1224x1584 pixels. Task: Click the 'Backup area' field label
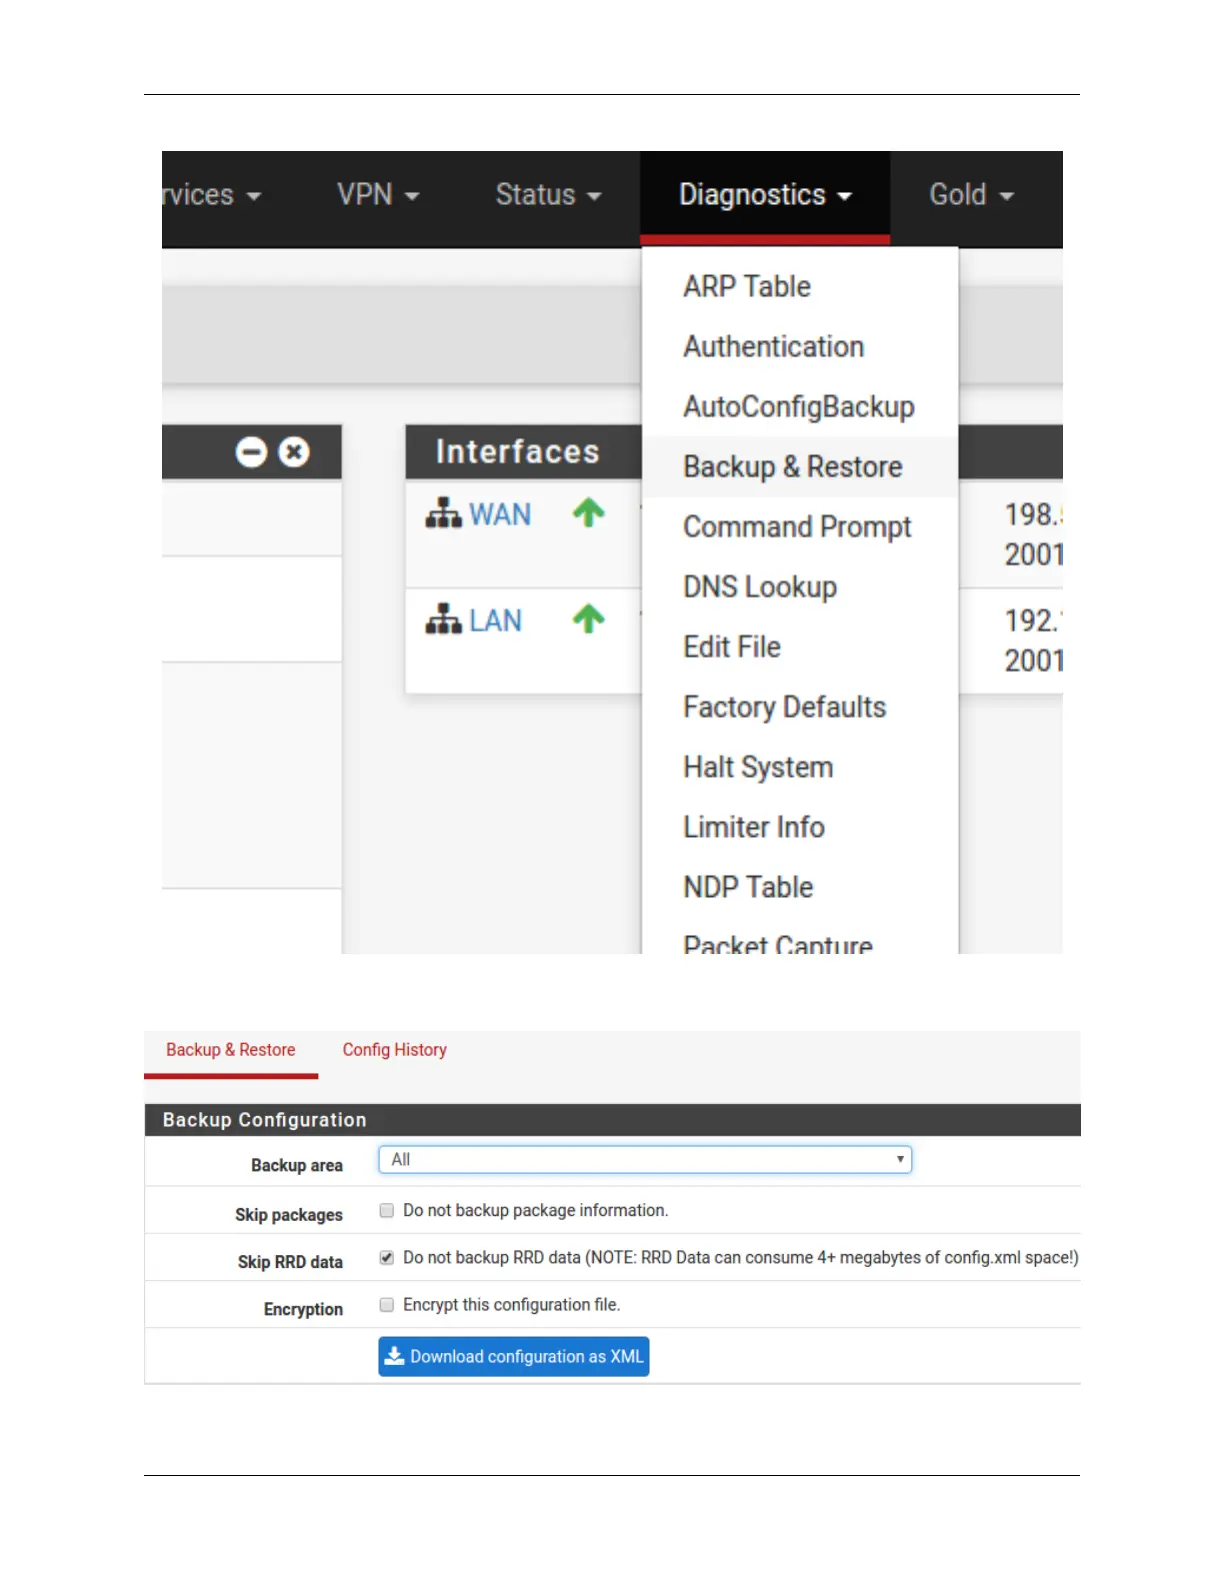coord(297,1165)
